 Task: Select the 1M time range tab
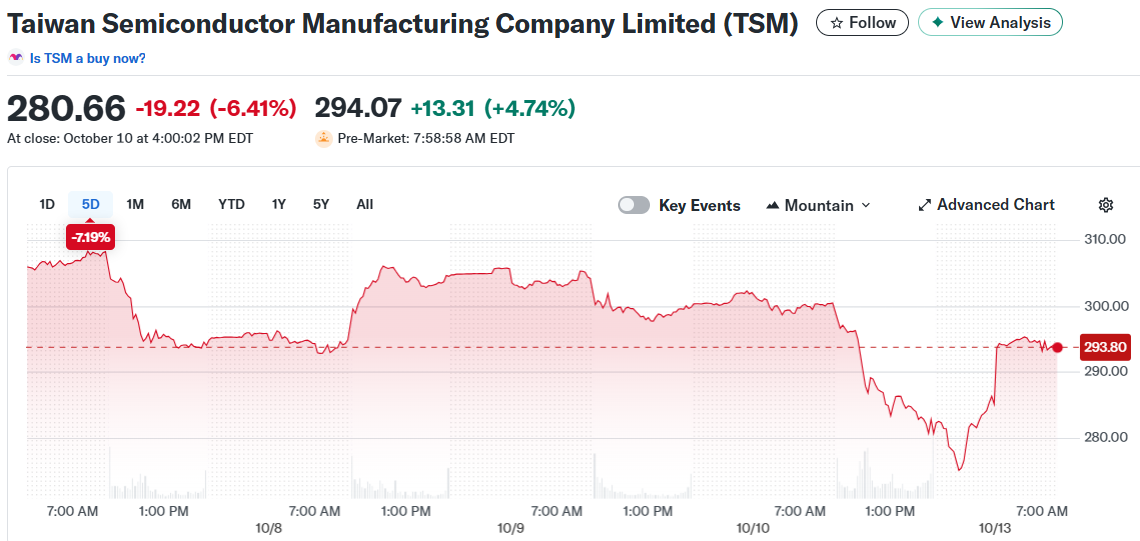[x=135, y=204]
